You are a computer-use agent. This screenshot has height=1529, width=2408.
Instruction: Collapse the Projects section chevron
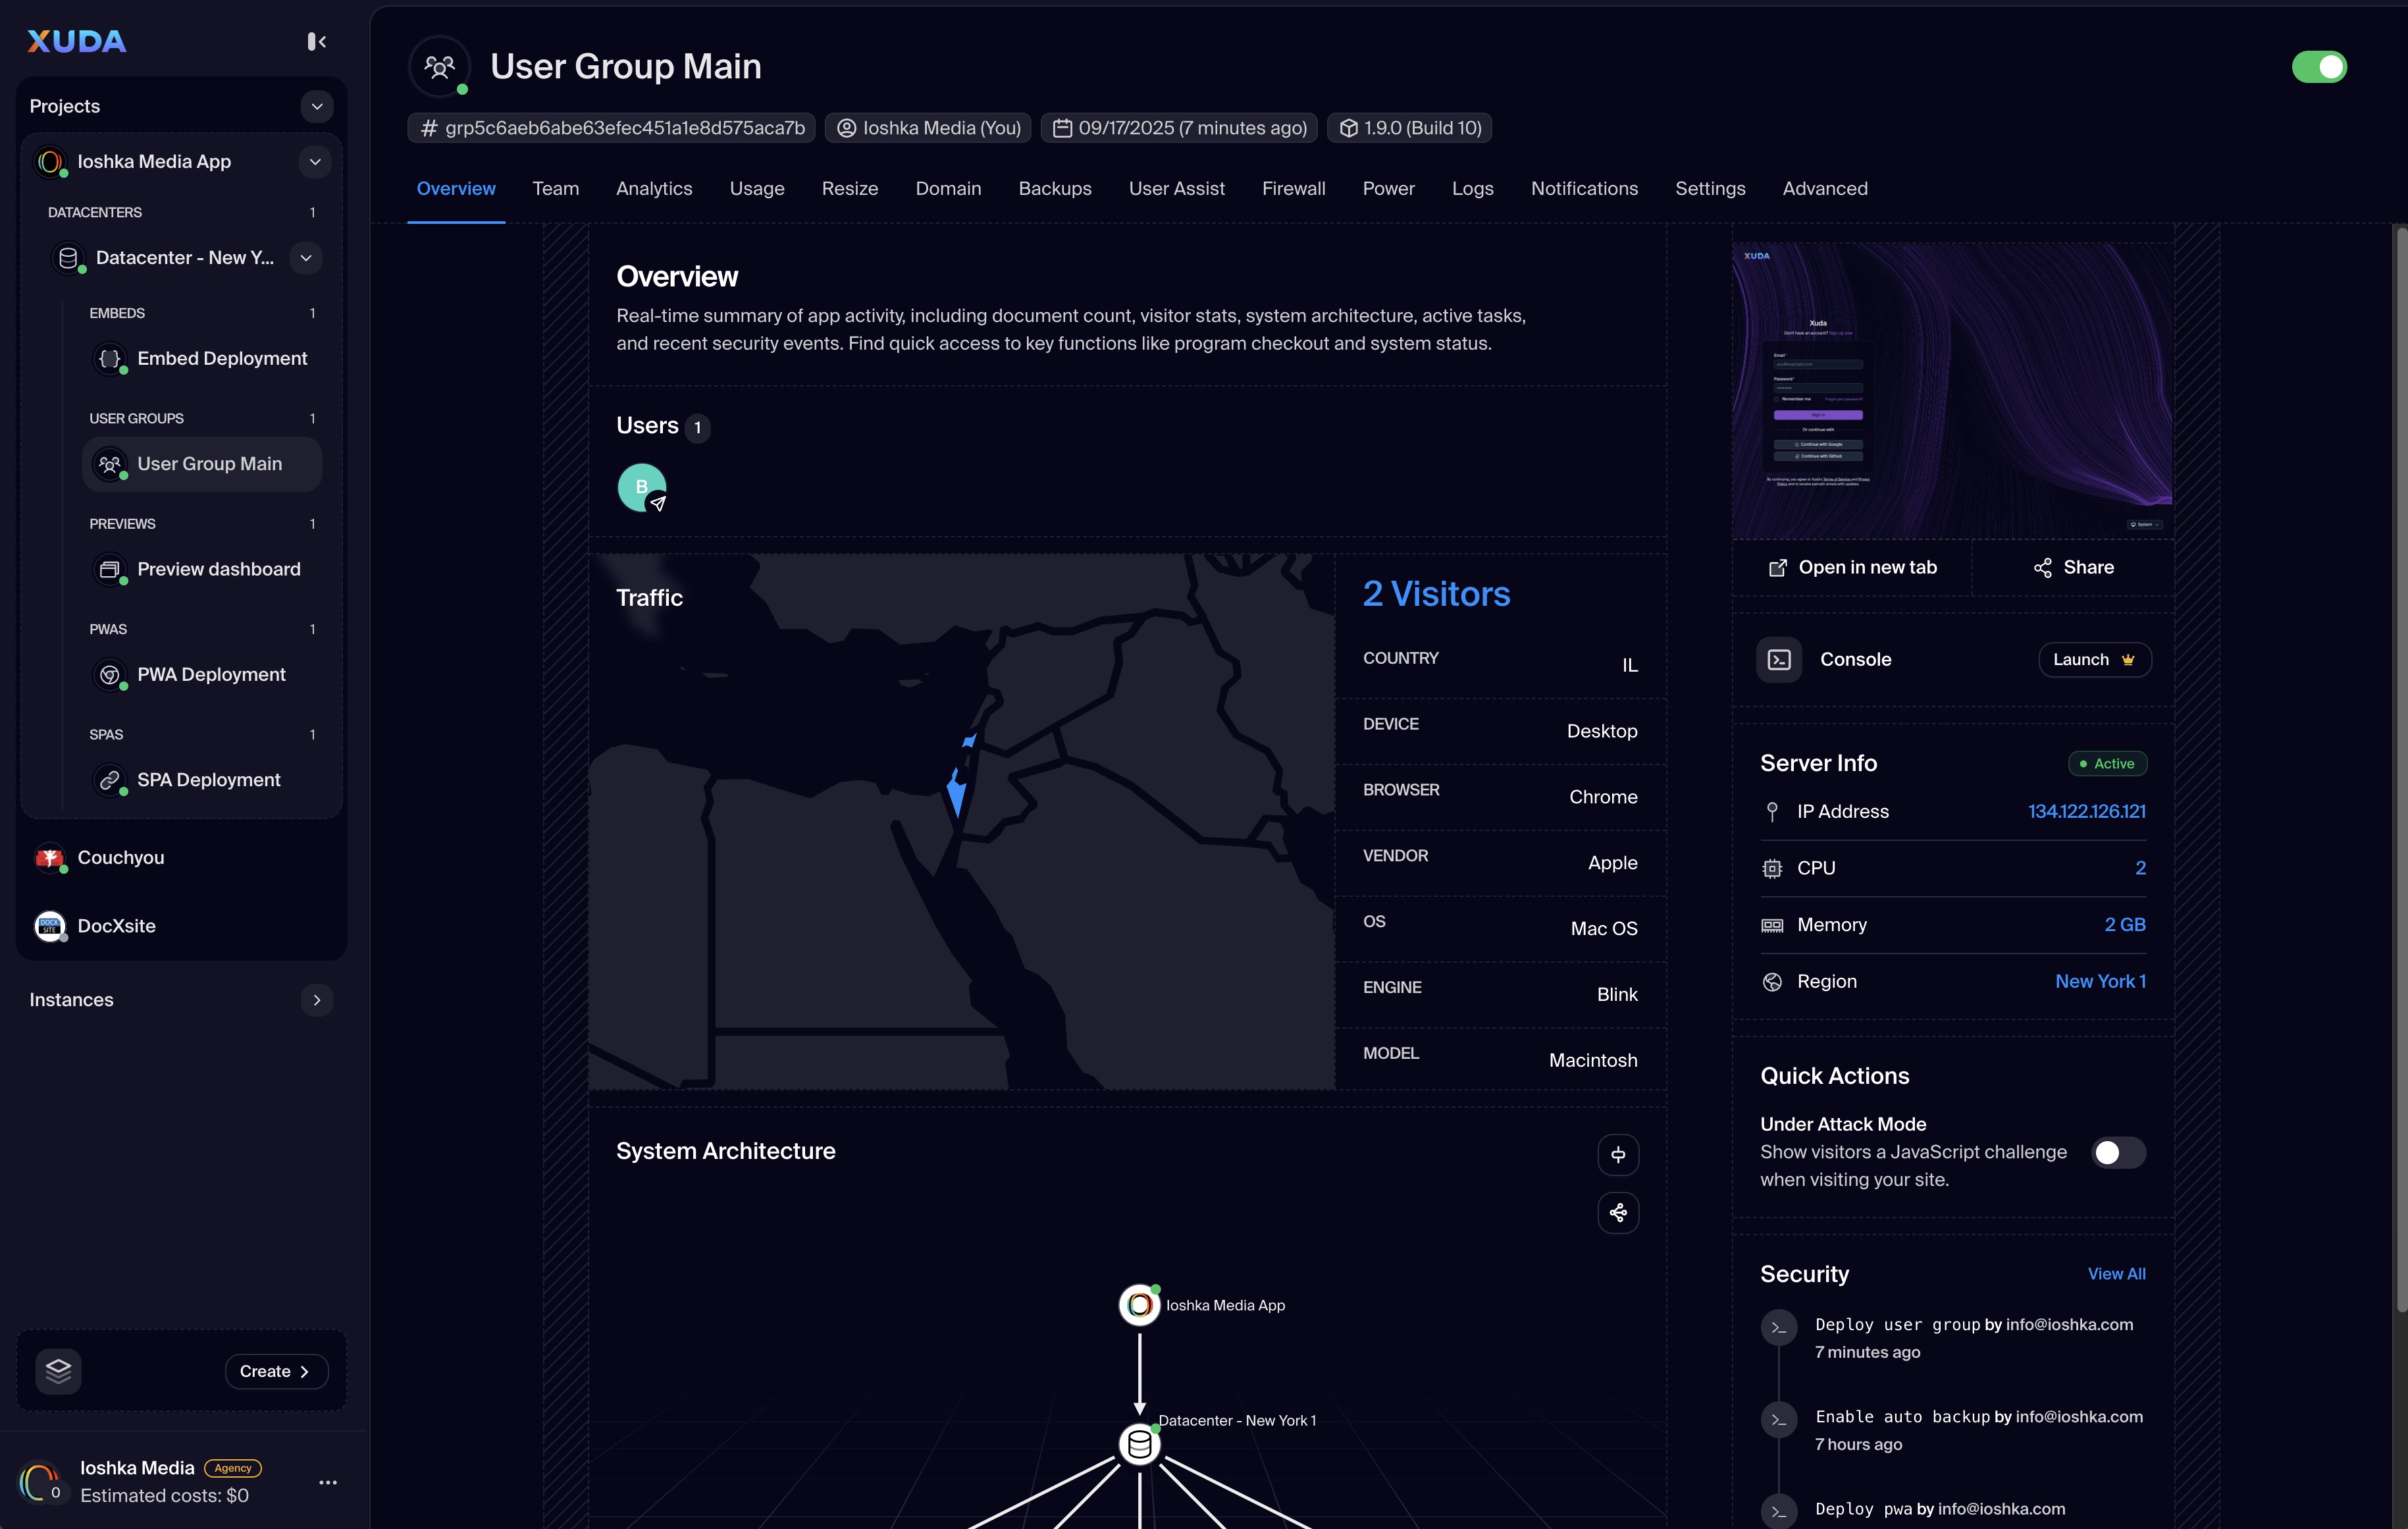point(316,106)
